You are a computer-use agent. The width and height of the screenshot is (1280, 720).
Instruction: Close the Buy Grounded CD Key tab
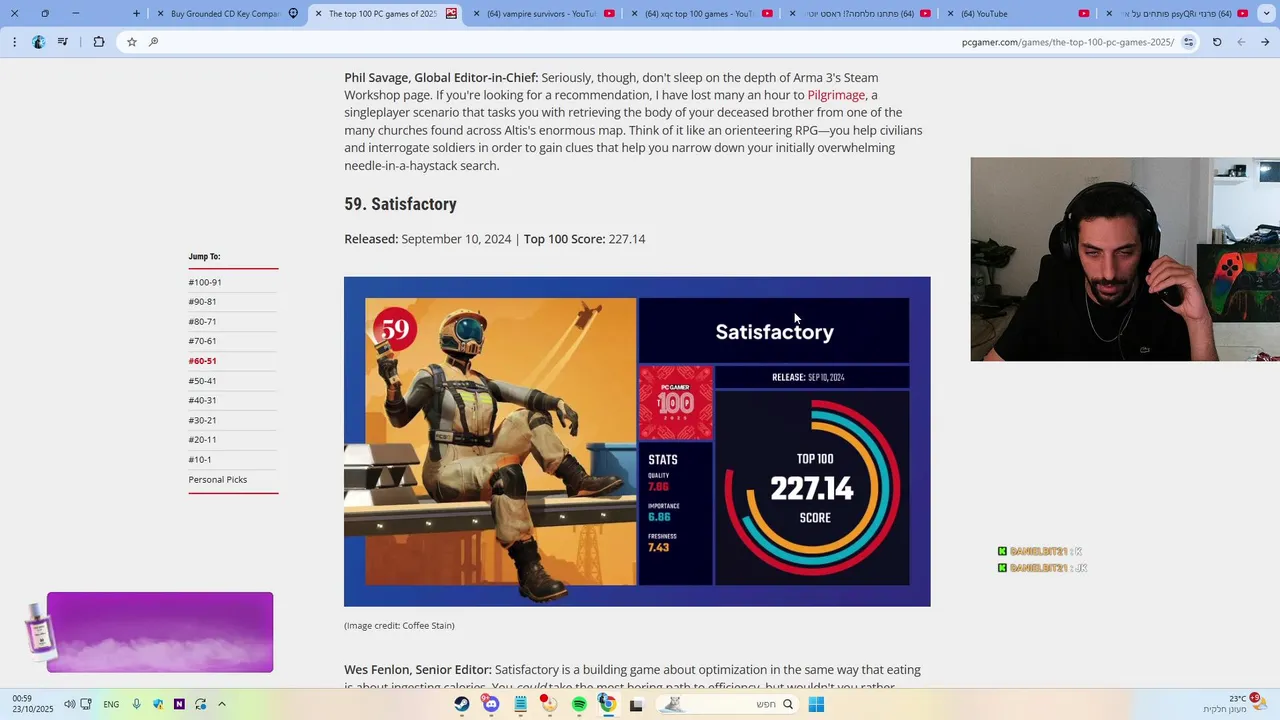pos(160,14)
